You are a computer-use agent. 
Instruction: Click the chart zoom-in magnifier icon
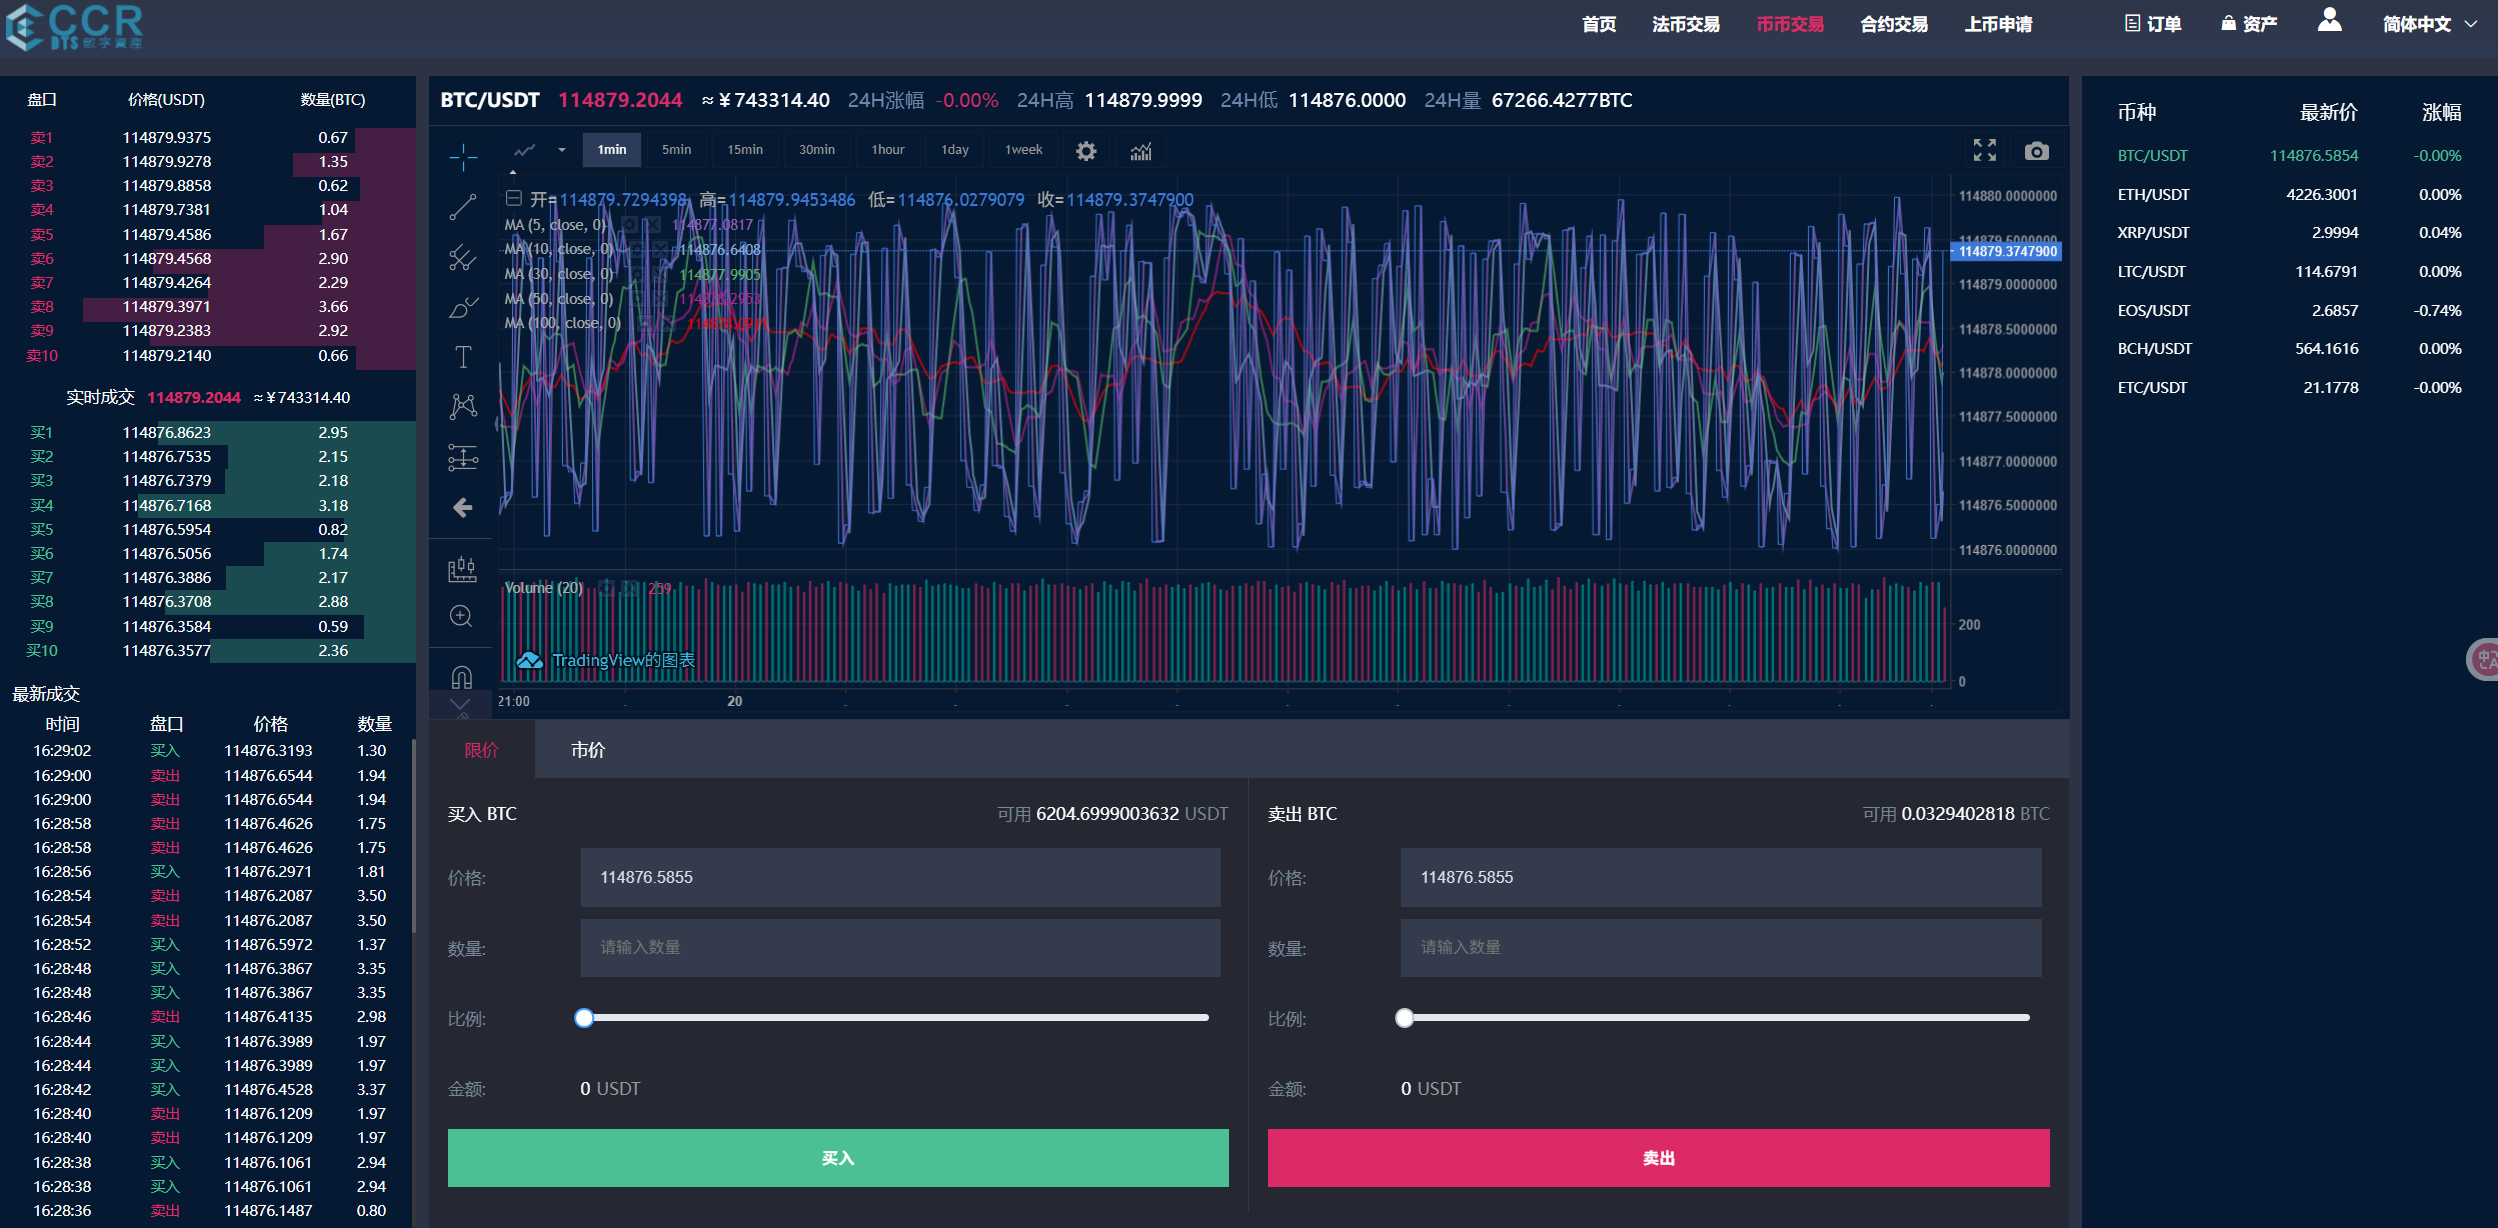pyautogui.click(x=461, y=616)
